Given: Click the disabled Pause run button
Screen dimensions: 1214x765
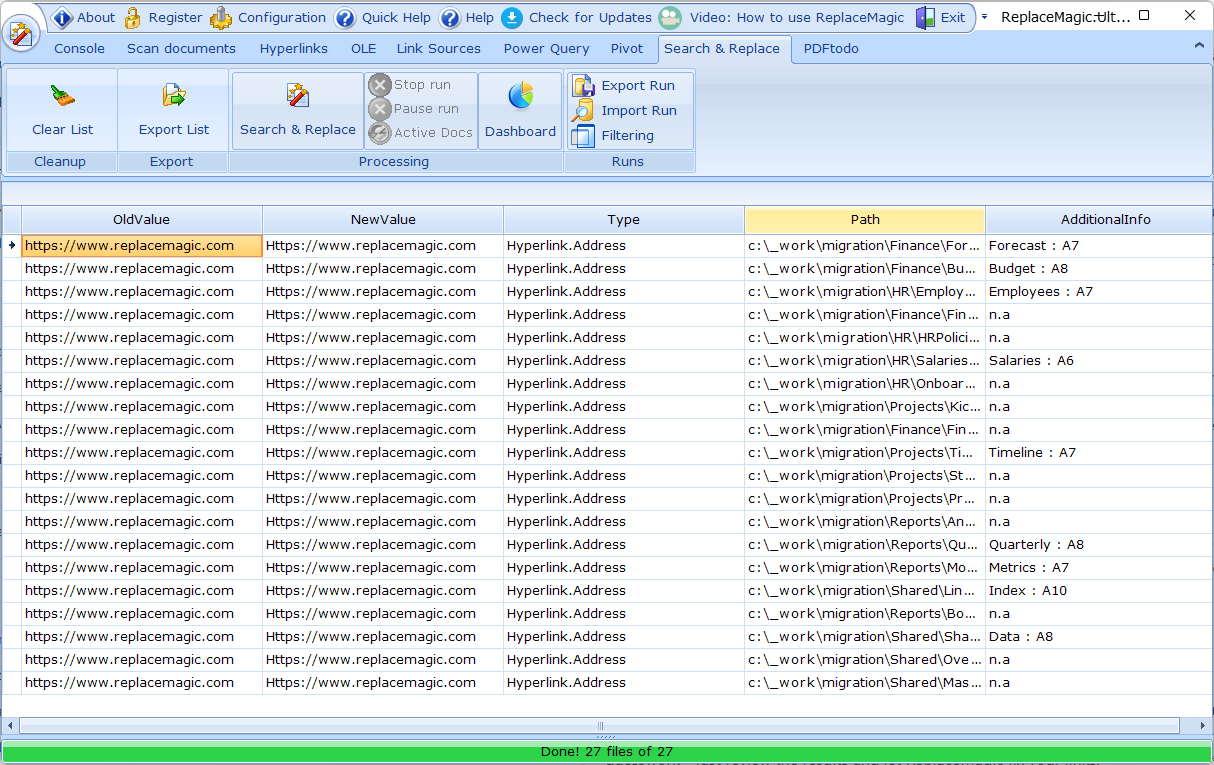Looking at the screenshot, I should (414, 109).
